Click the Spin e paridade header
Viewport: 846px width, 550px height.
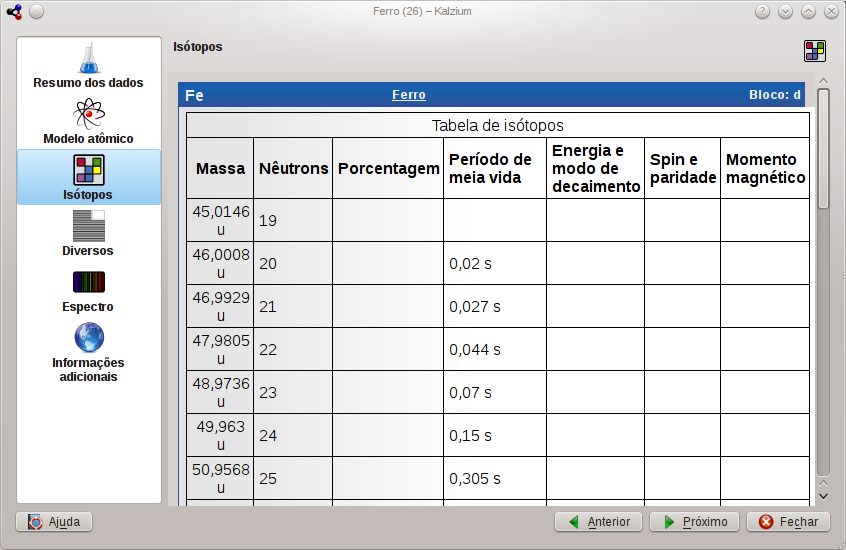tap(683, 168)
